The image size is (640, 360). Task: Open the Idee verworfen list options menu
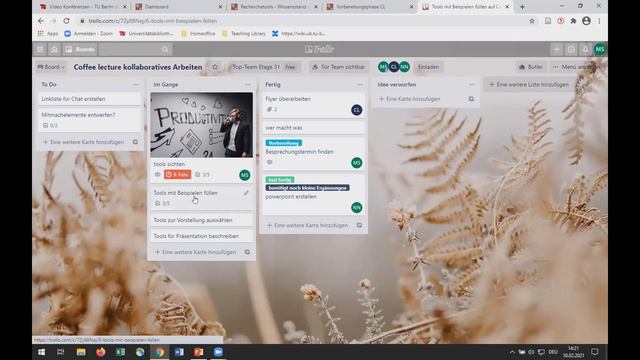click(472, 84)
